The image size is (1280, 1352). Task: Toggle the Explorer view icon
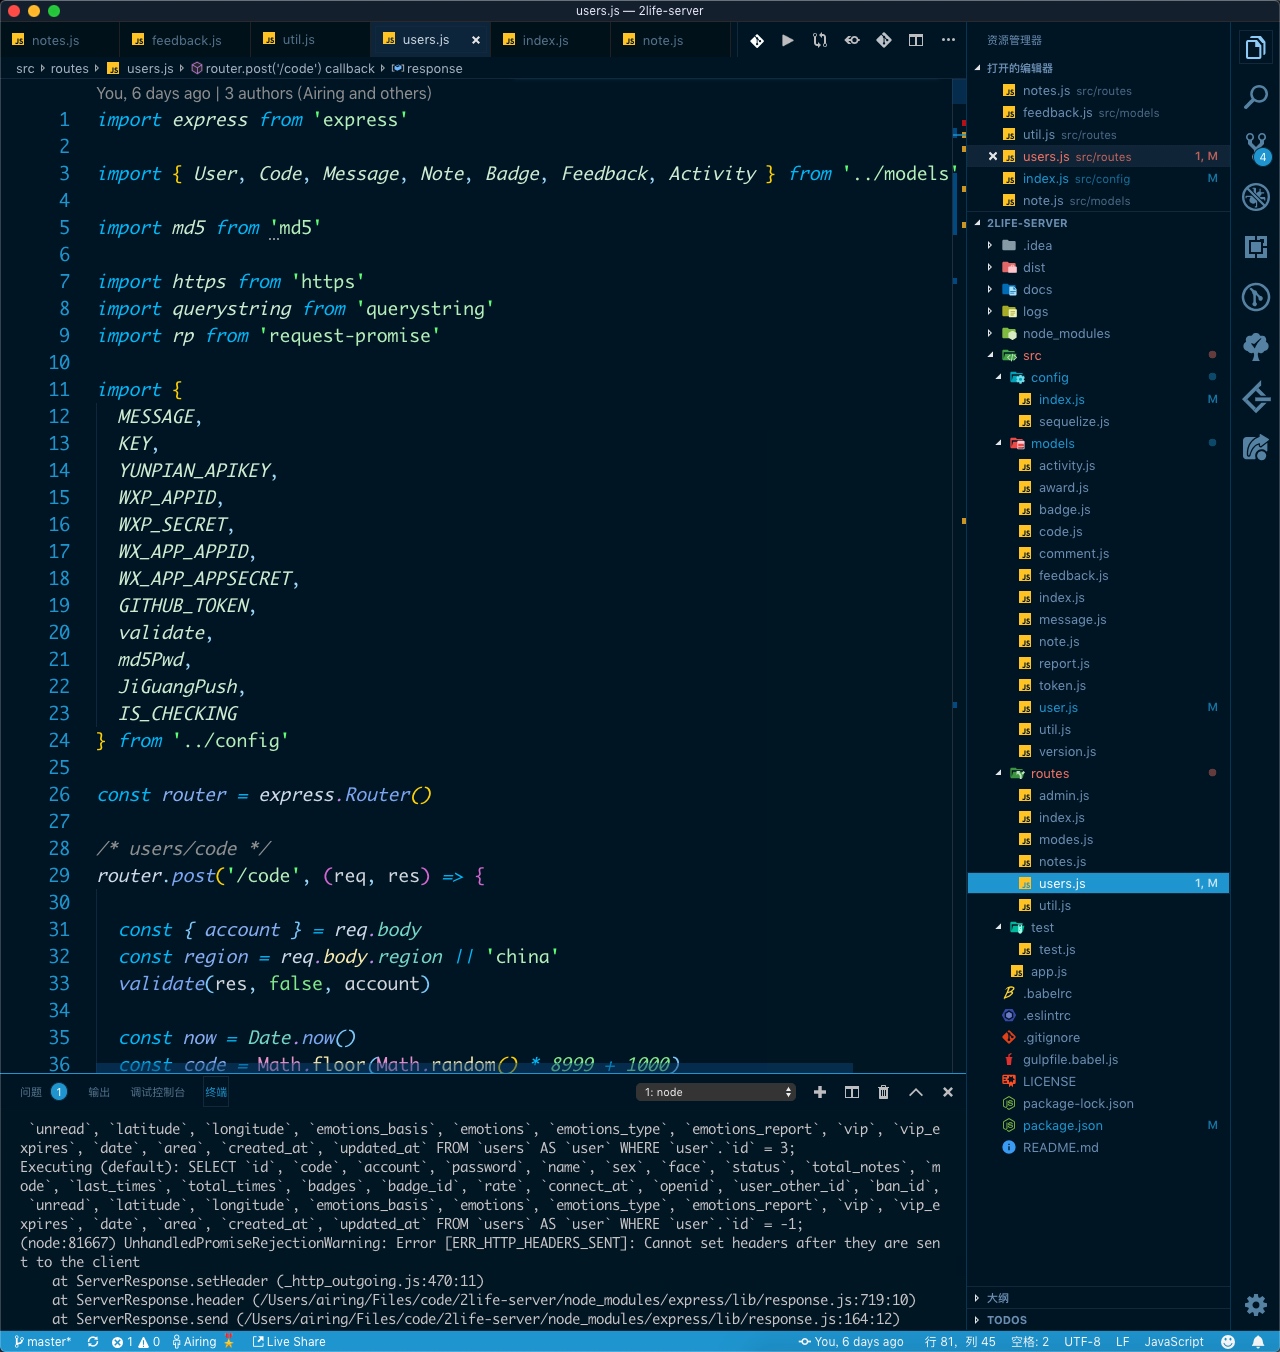coord(1255,47)
